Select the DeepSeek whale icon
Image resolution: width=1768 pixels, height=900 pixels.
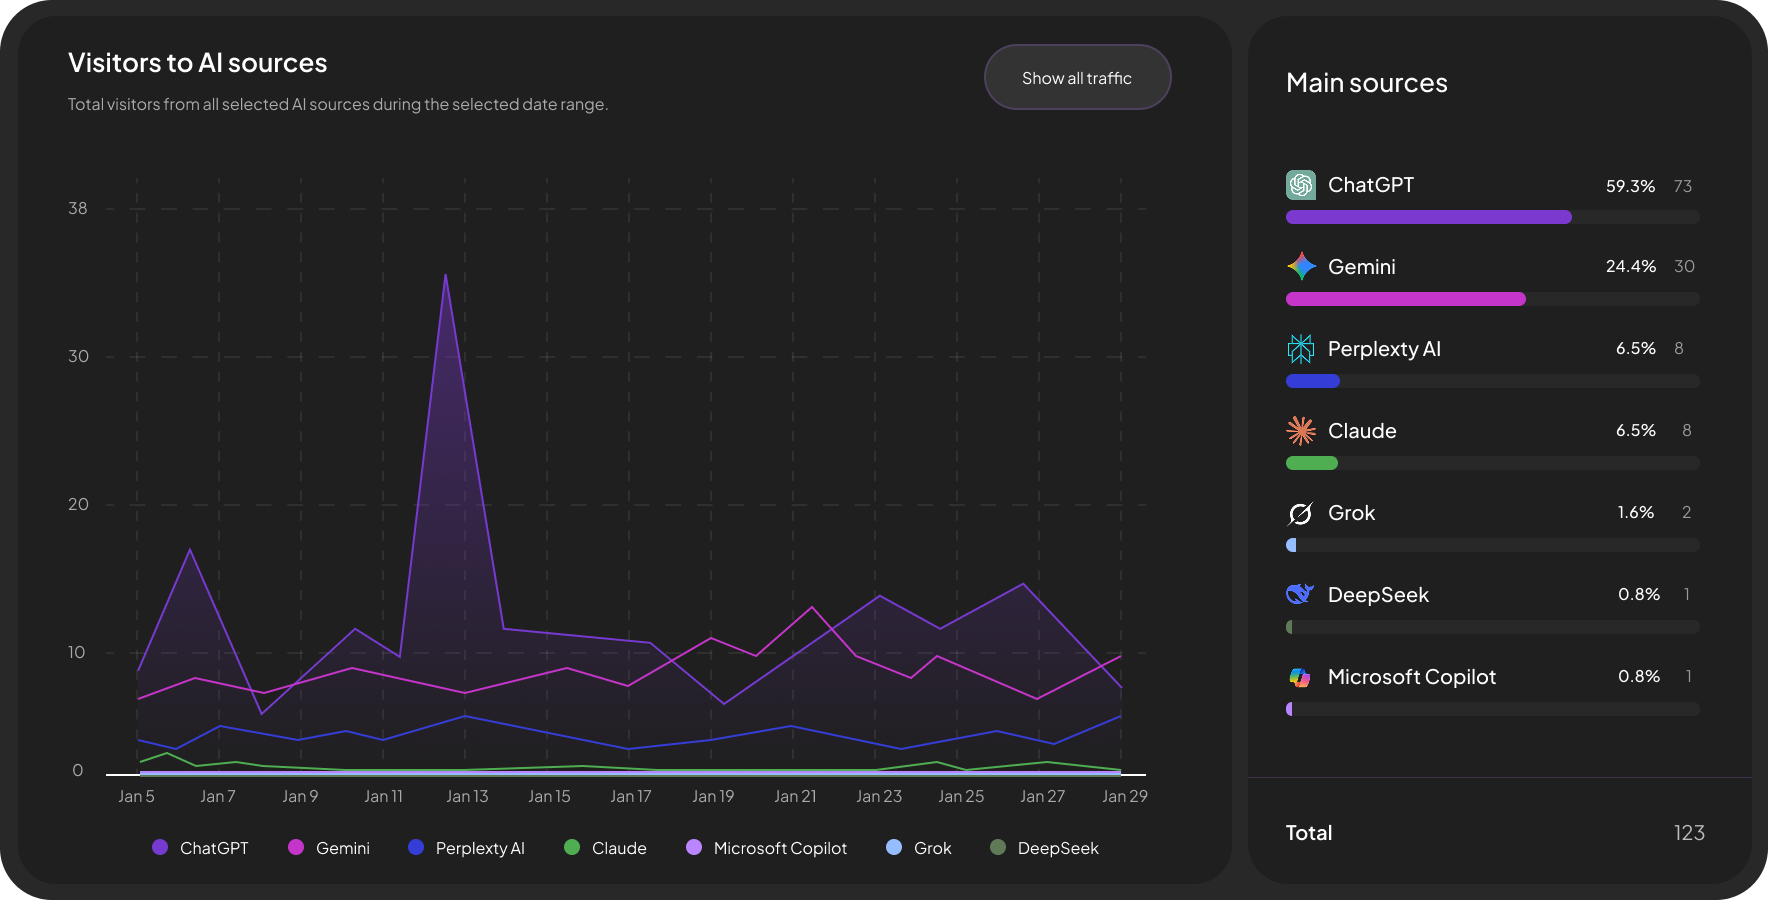(1300, 595)
